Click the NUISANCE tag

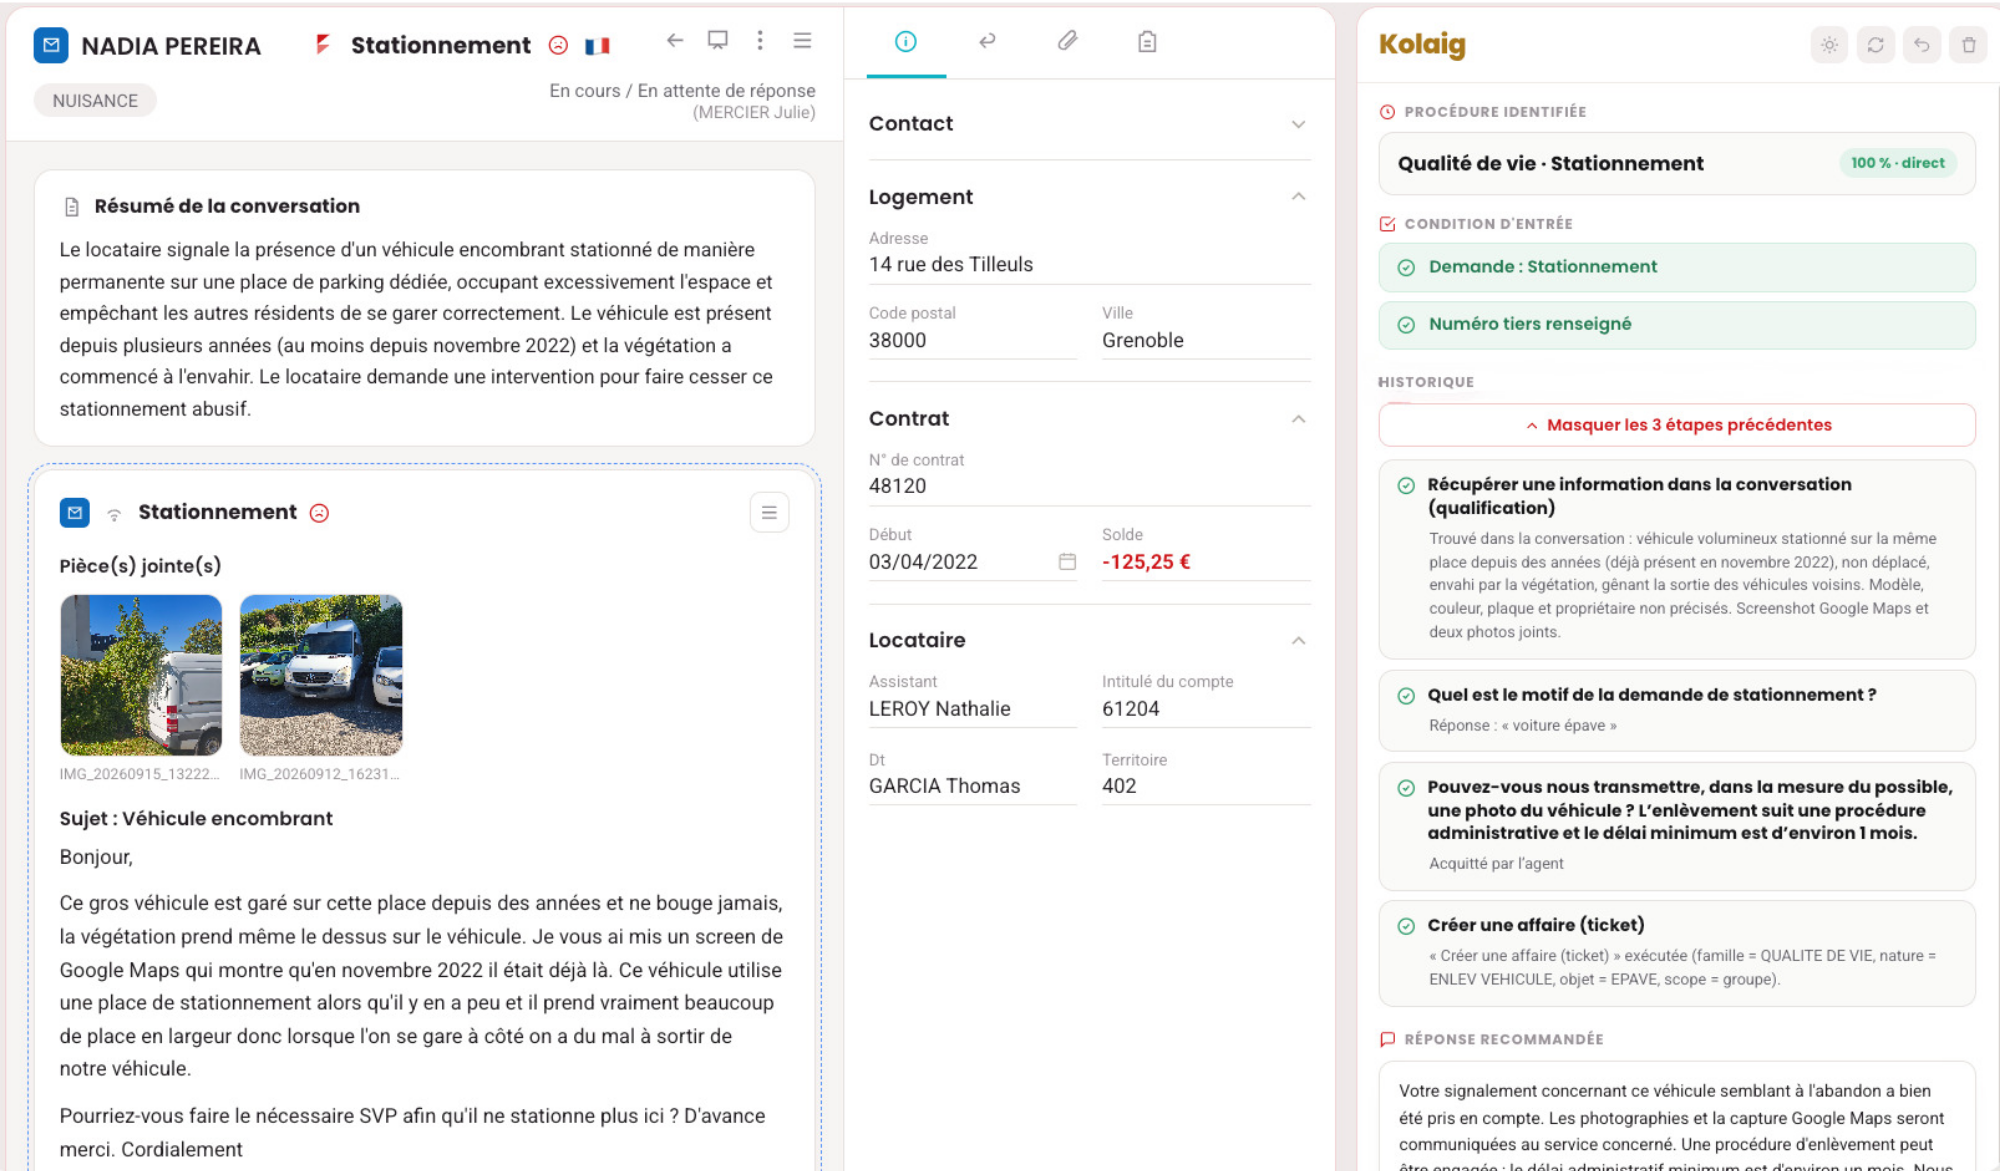click(x=95, y=101)
